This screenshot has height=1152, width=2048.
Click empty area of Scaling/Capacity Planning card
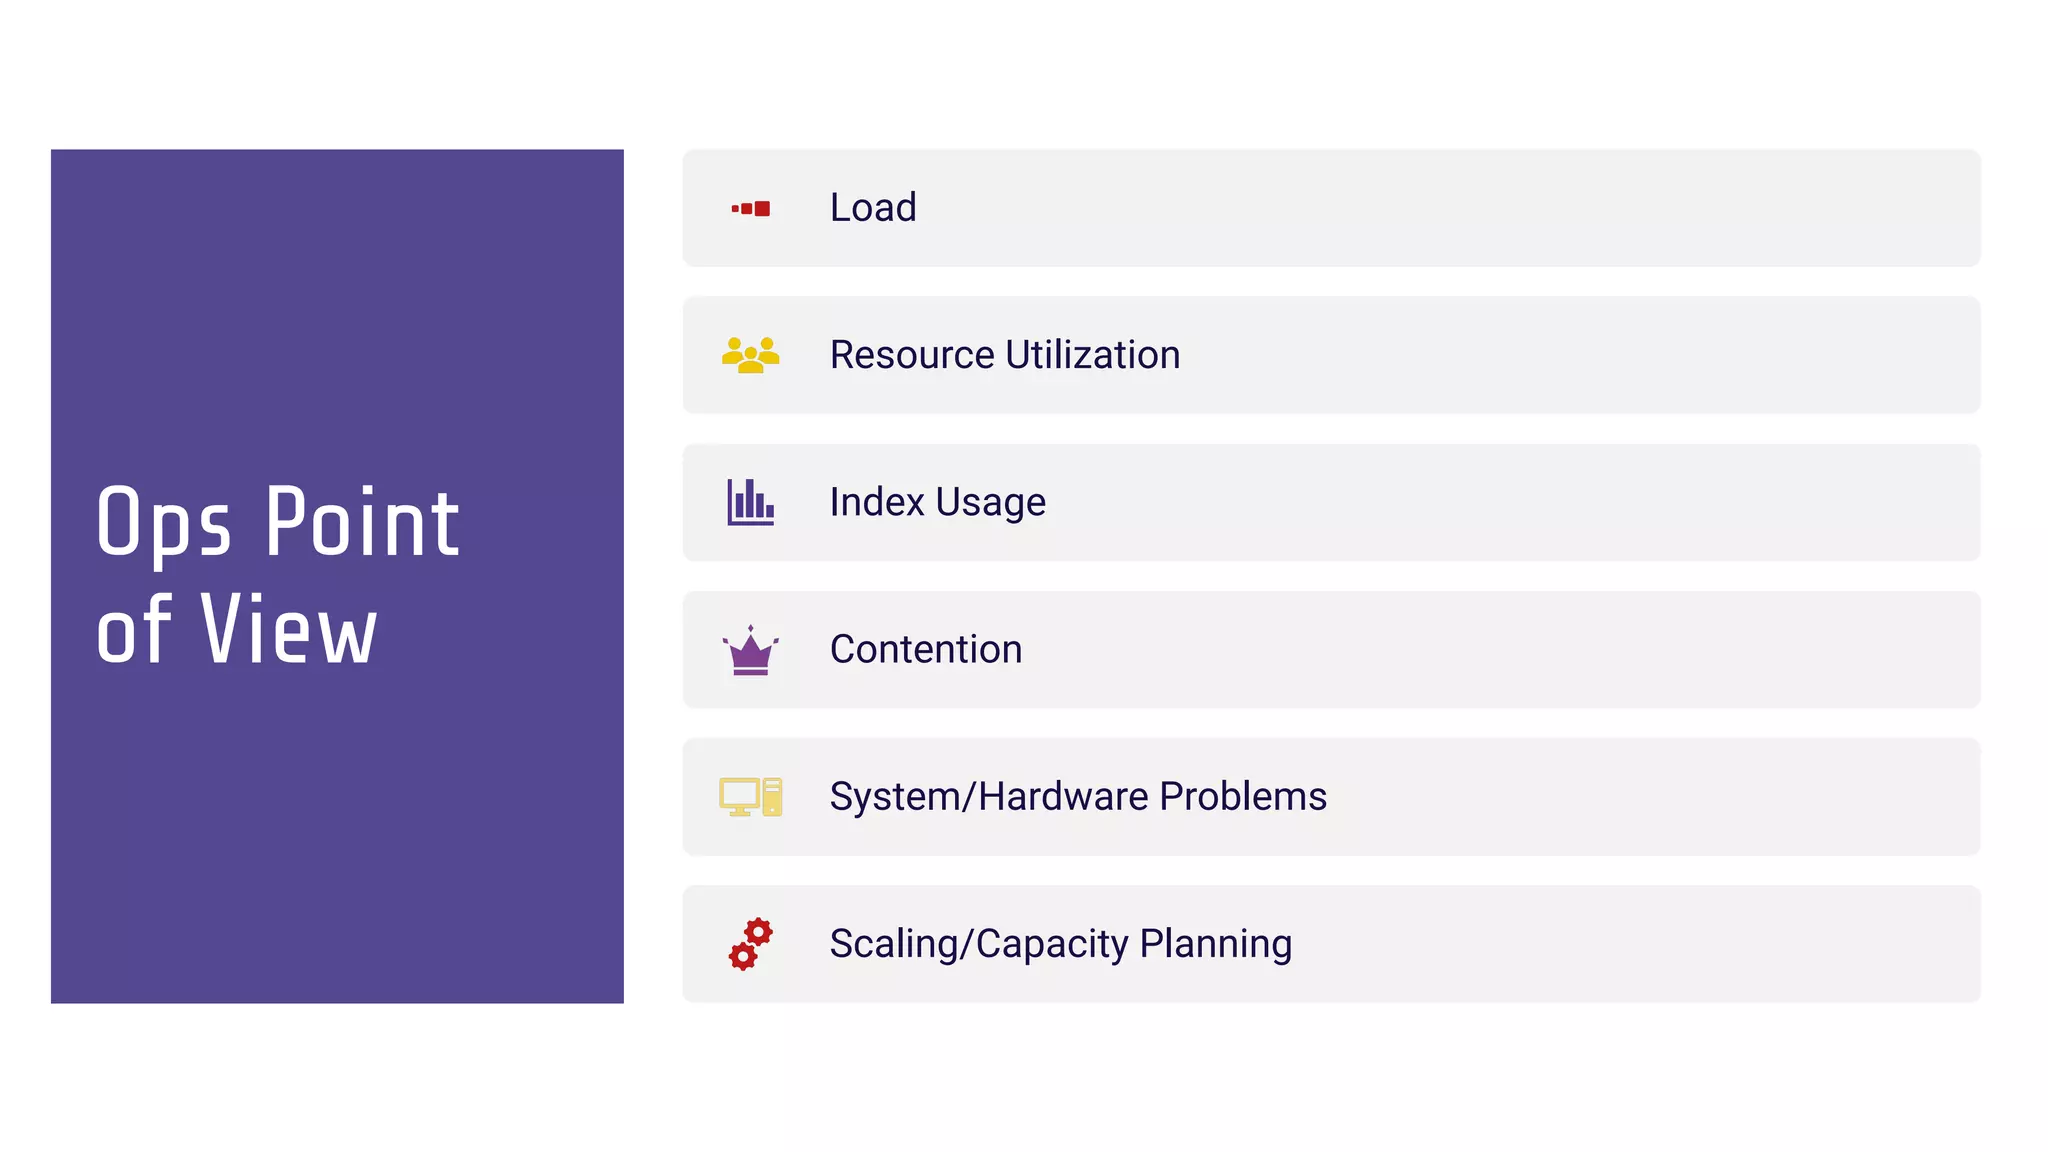1600,944
